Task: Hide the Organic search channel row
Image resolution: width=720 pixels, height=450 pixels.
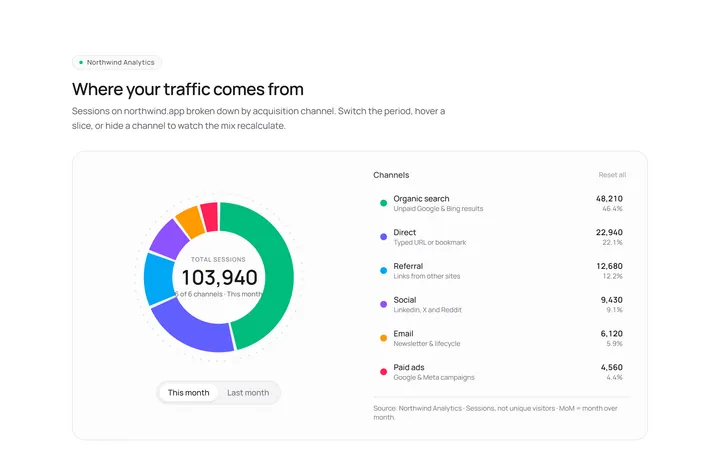Action: click(501, 203)
